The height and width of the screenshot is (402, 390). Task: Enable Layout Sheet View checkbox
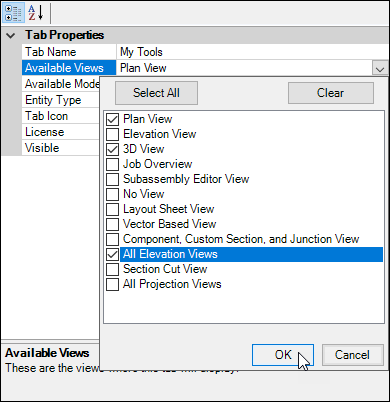[x=112, y=209]
